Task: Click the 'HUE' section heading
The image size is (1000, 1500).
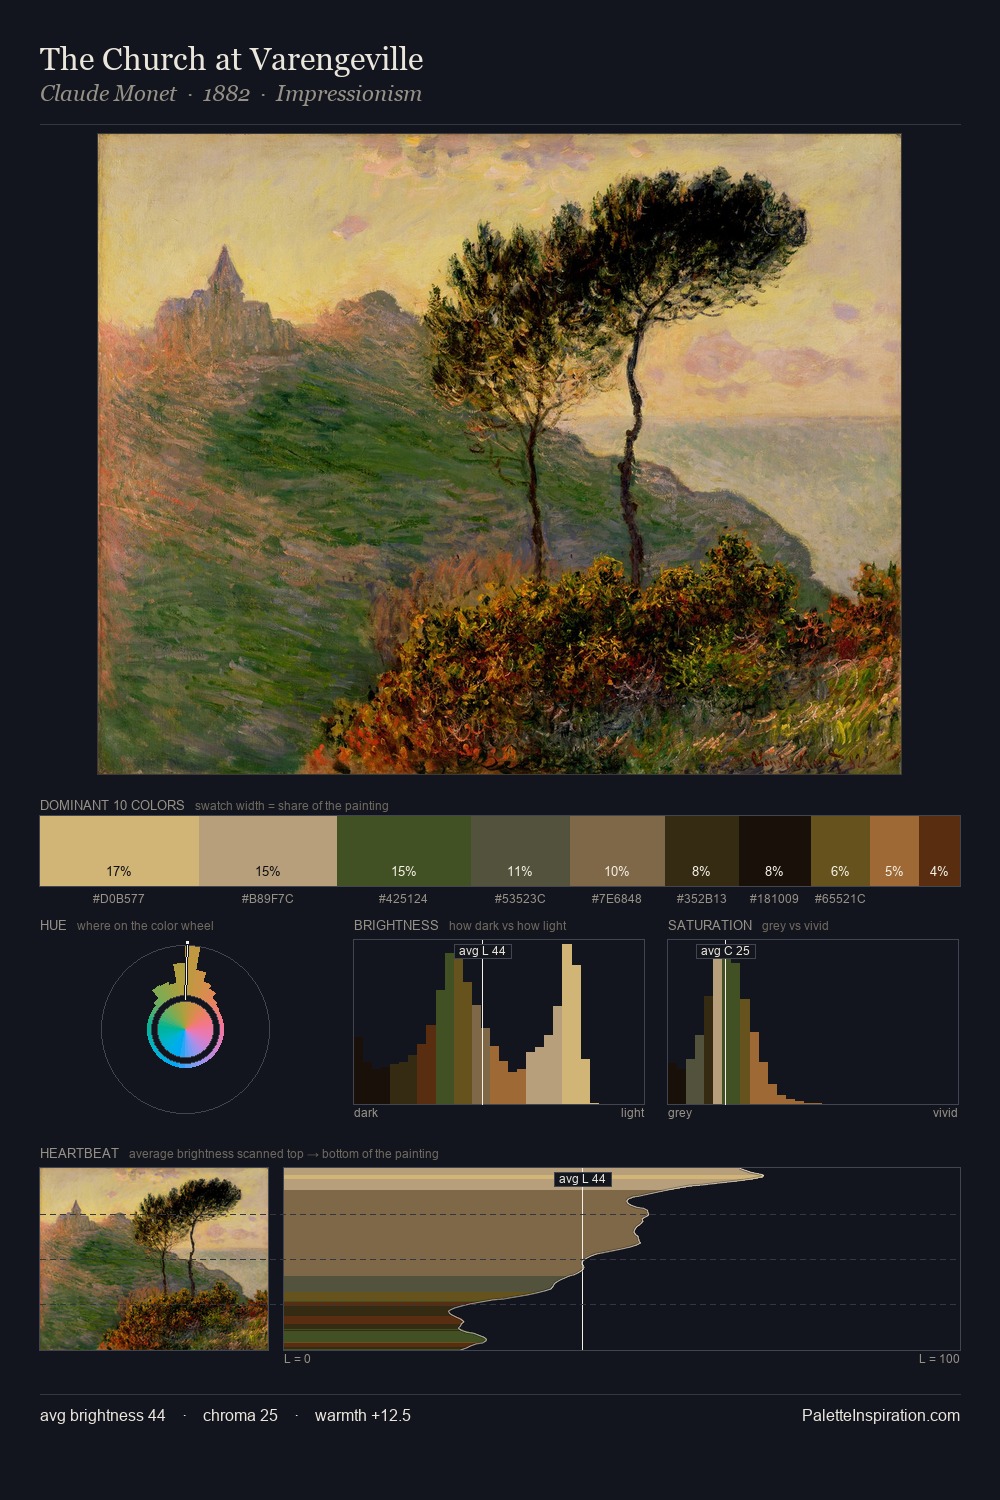Action: pos(53,925)
